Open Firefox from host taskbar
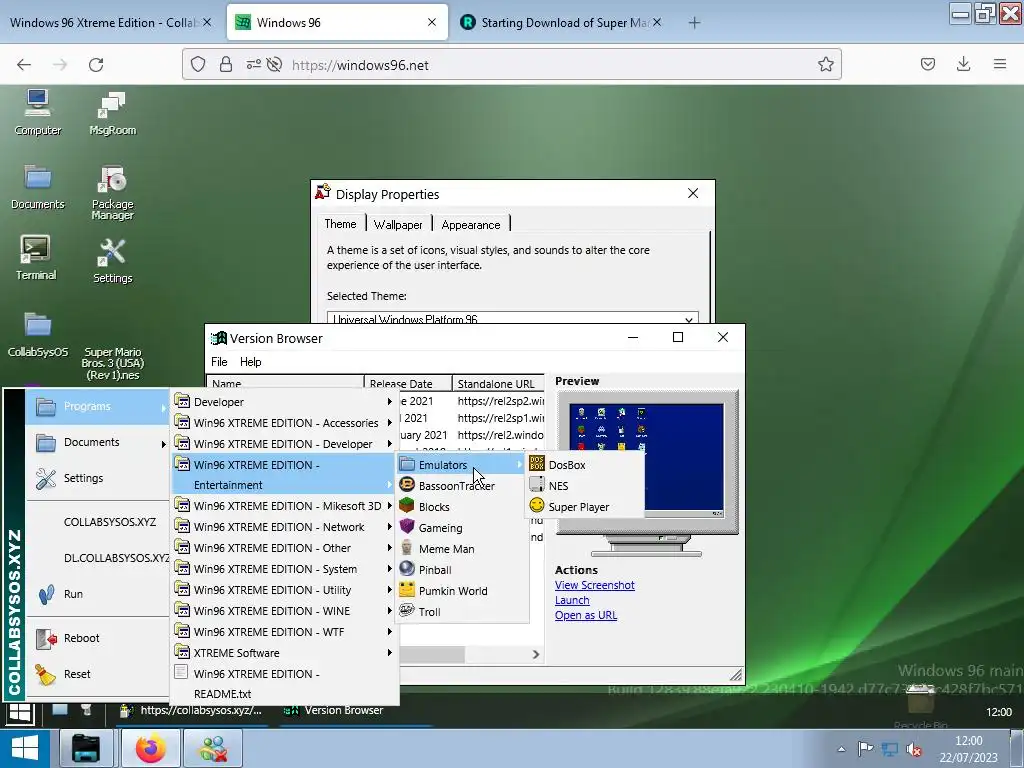1024x768 pixels. [x=151, y=748]
